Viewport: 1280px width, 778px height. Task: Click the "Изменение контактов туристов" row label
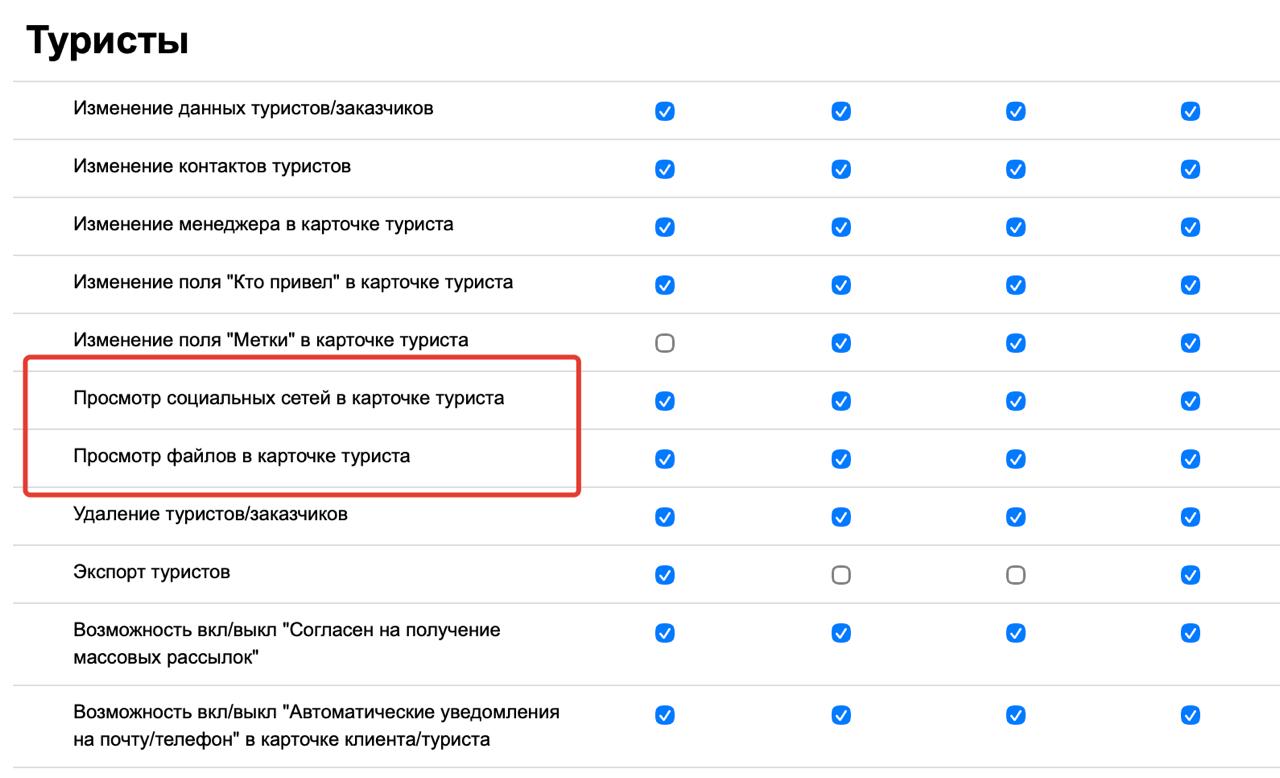click(212, 167)
